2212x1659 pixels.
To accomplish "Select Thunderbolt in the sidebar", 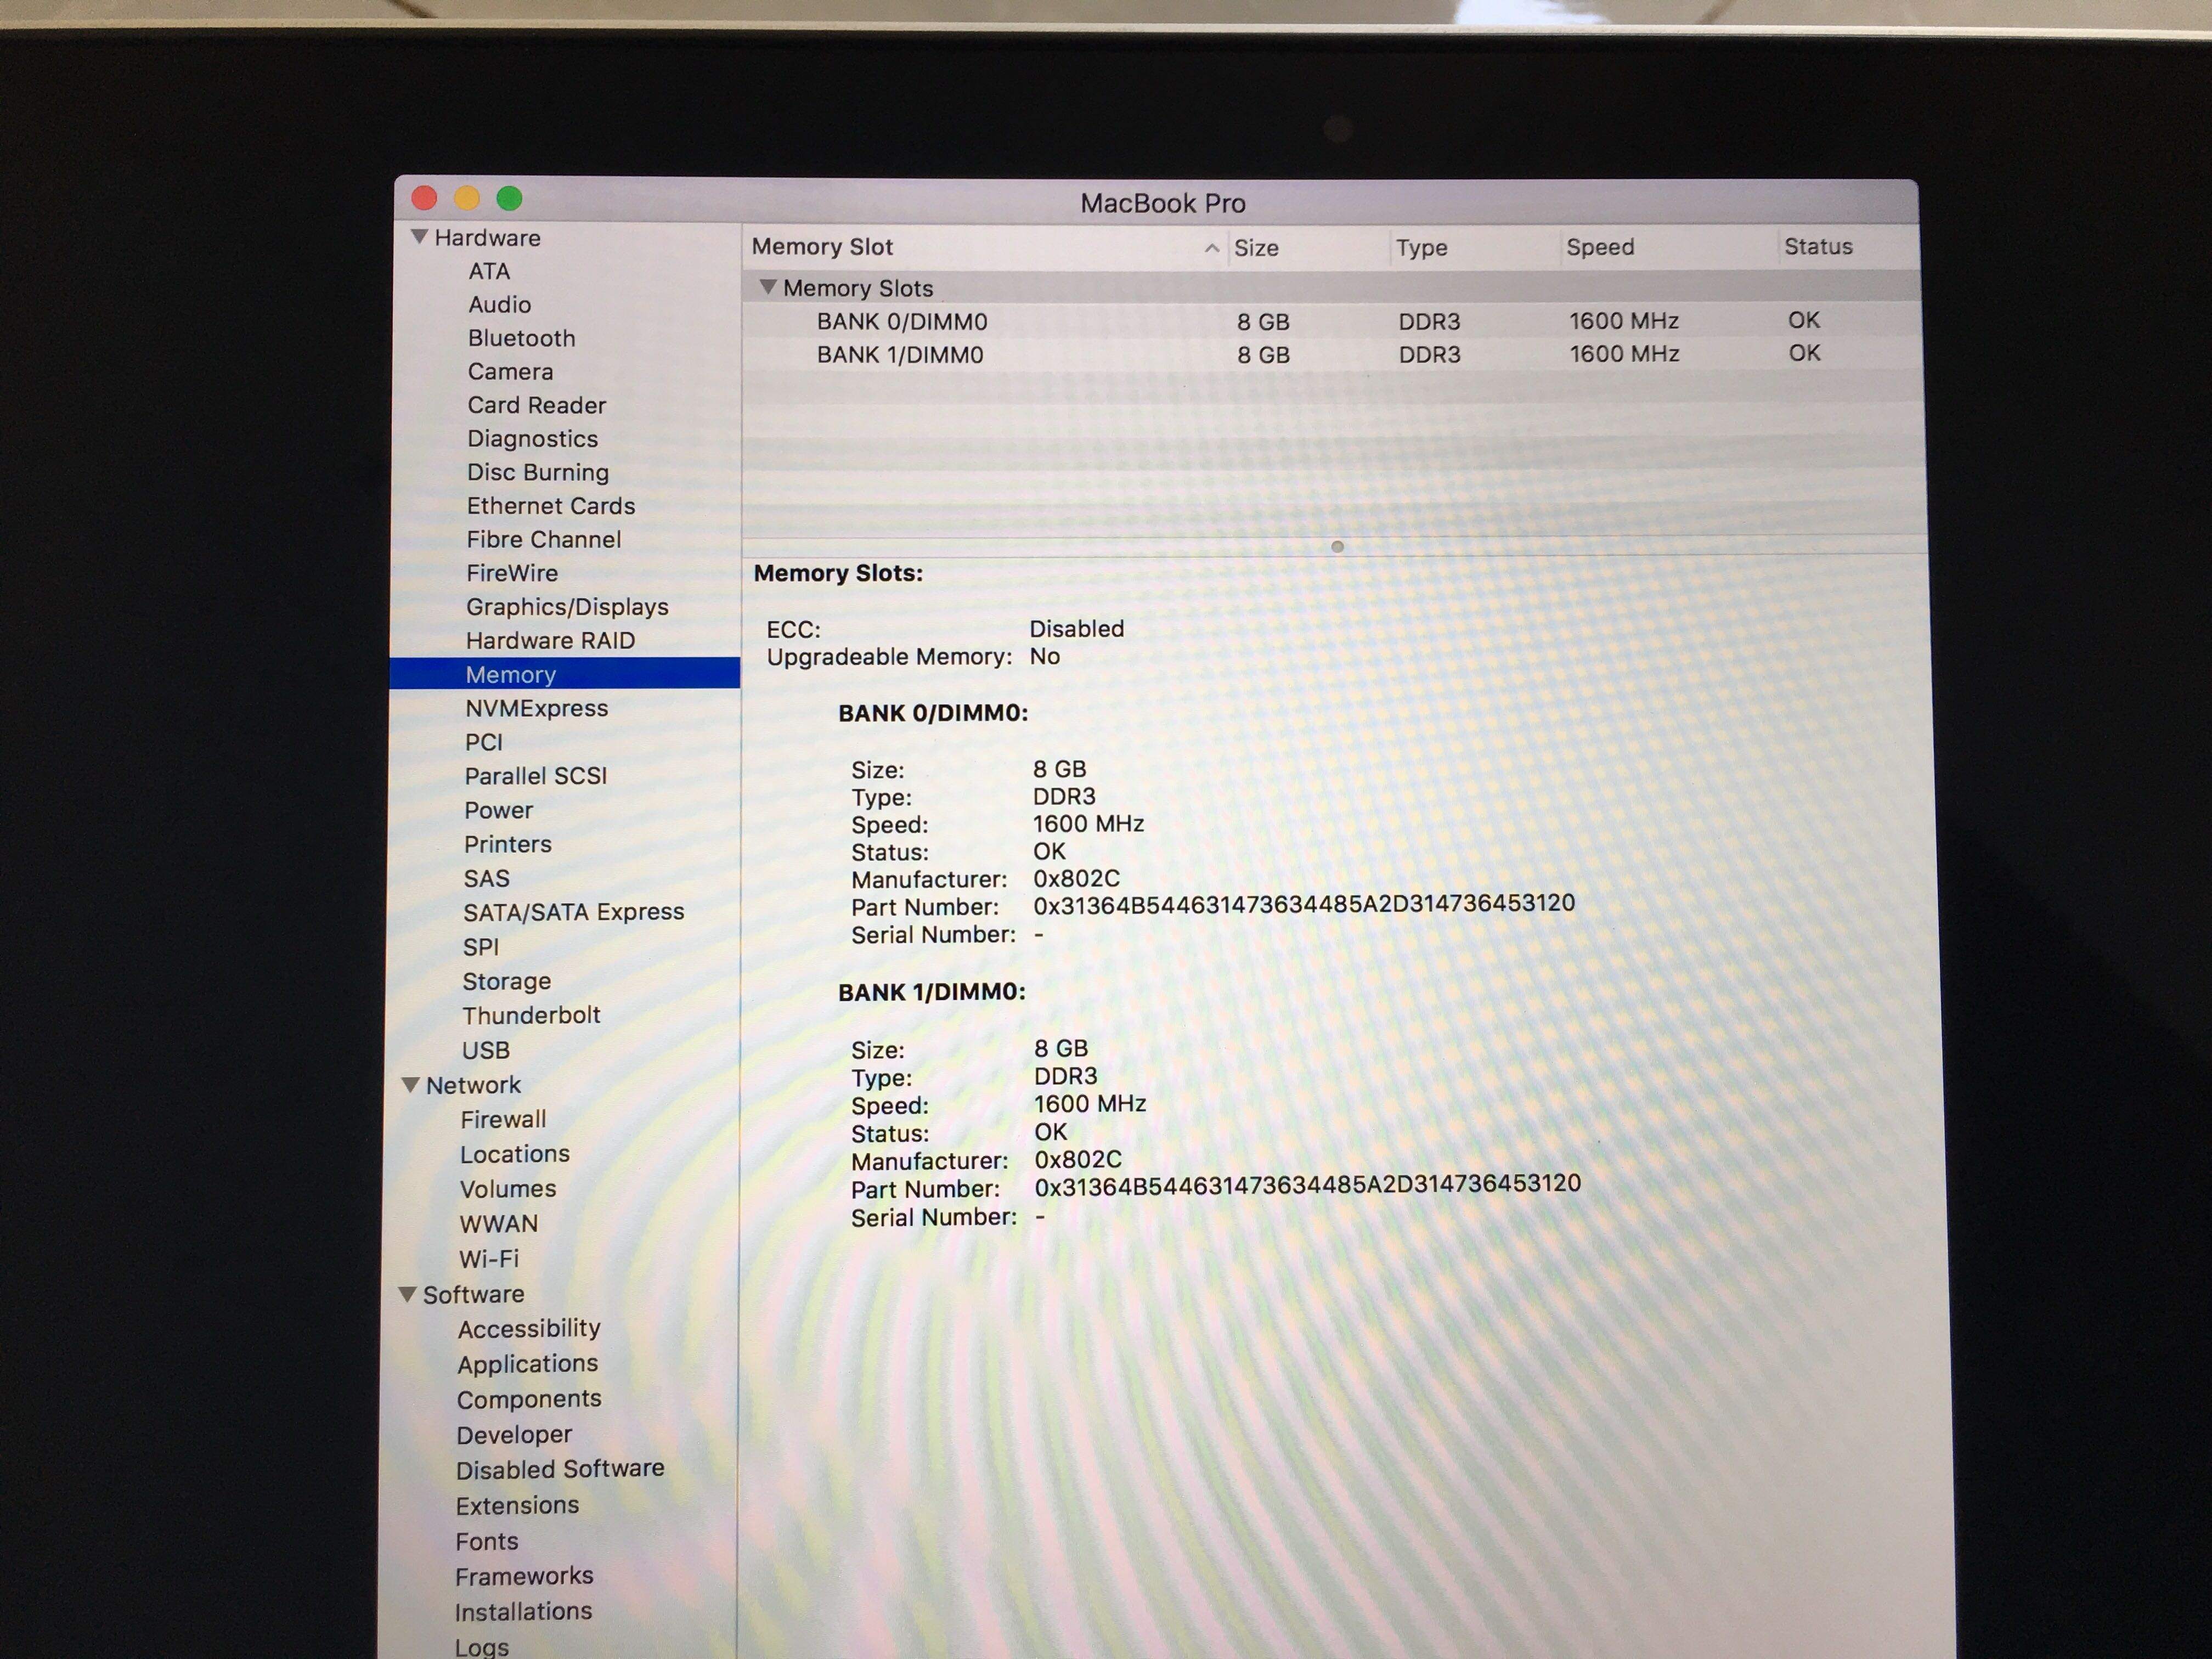I will [531, 1015].
